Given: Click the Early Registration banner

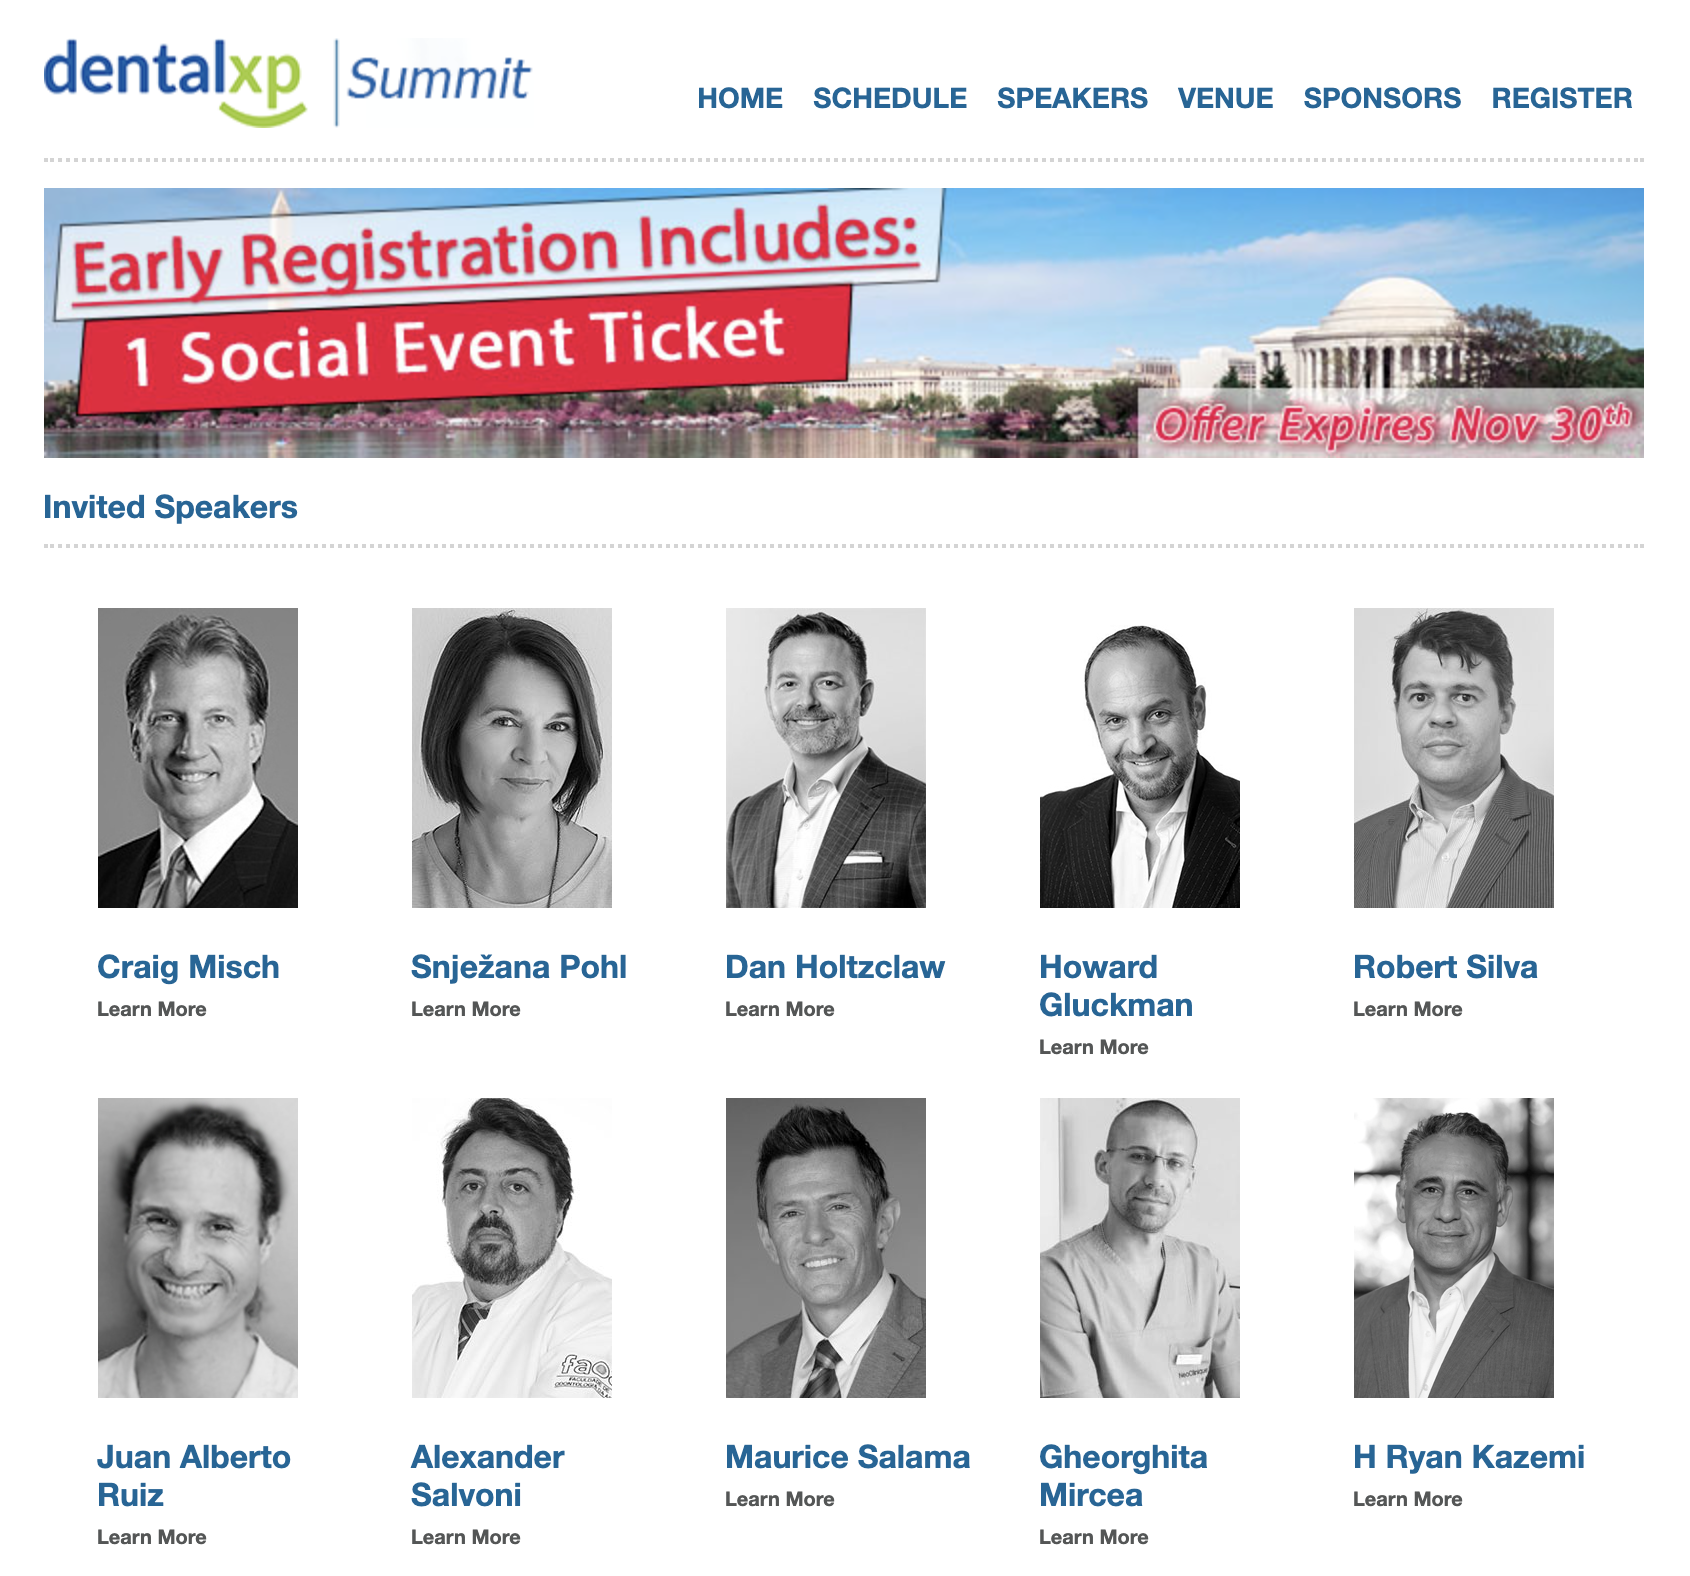Looking at the screenshot, I should [843, 323].
